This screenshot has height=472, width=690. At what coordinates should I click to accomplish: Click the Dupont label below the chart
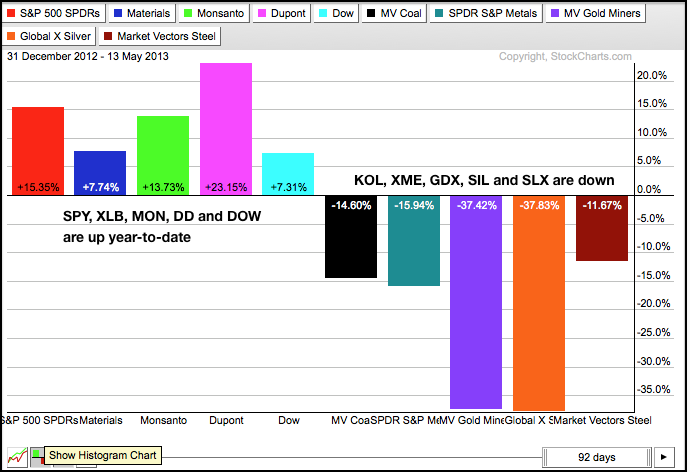point(226,421)
